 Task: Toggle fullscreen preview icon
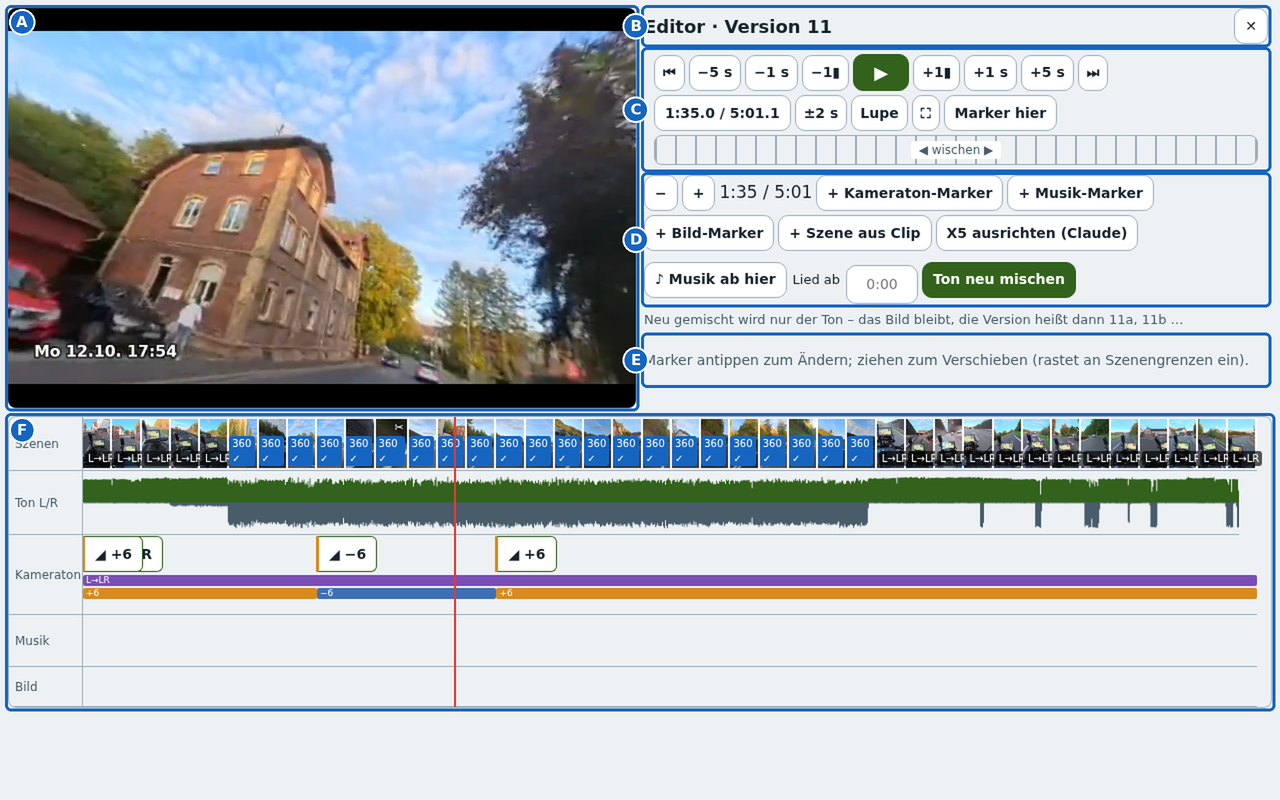pyautogui.click(x=926, y=113)
